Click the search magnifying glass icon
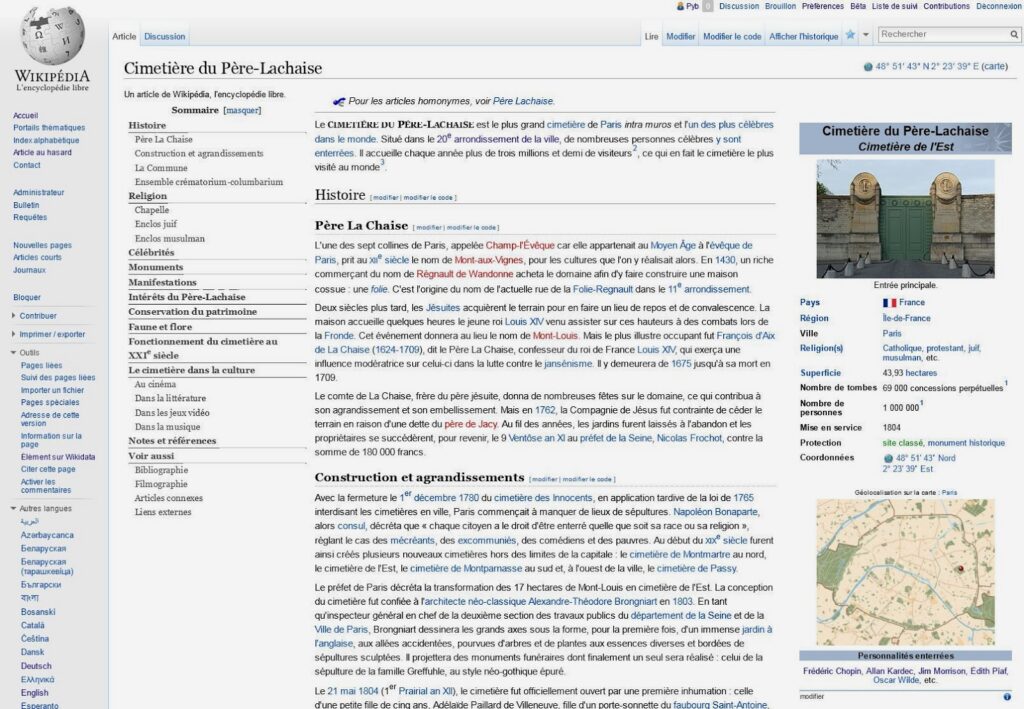 point(1013,35)
